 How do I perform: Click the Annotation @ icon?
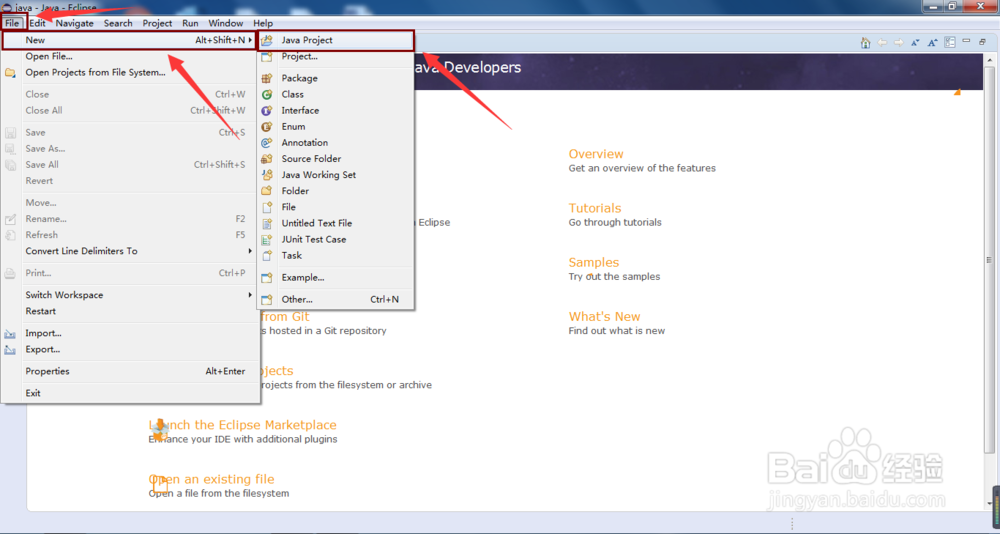coord(267,143)
